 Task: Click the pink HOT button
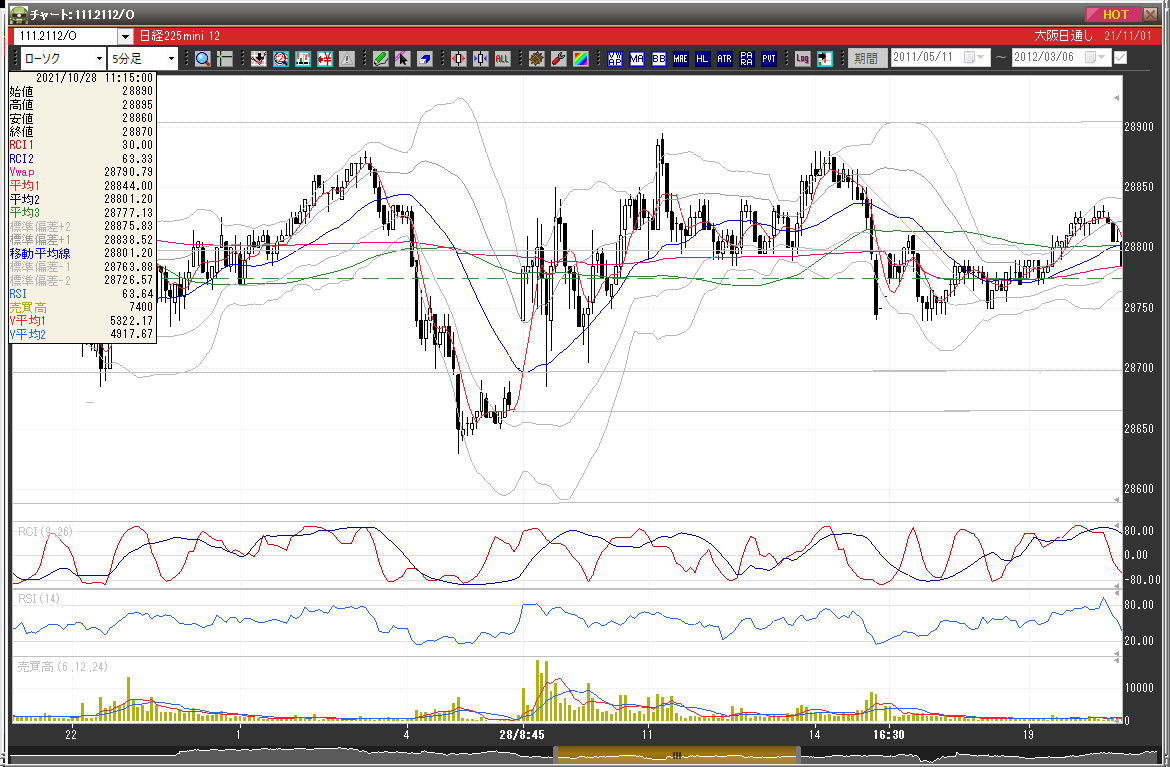pos(1113,14)
